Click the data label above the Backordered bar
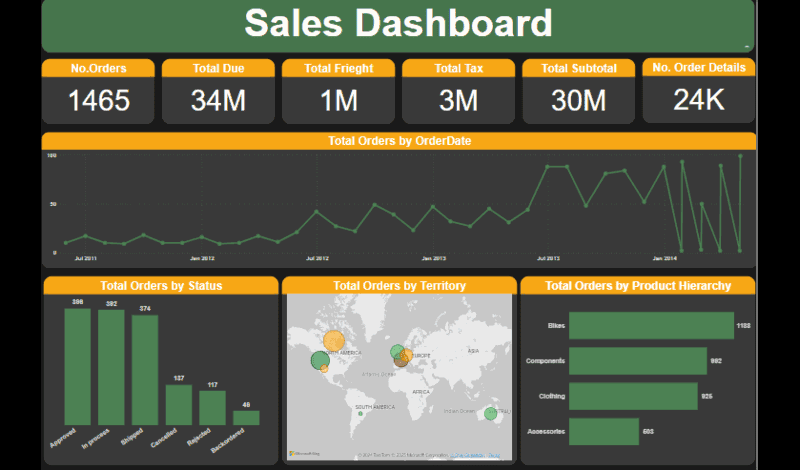Viewport: 800px width, 470px height. (246, 405)
